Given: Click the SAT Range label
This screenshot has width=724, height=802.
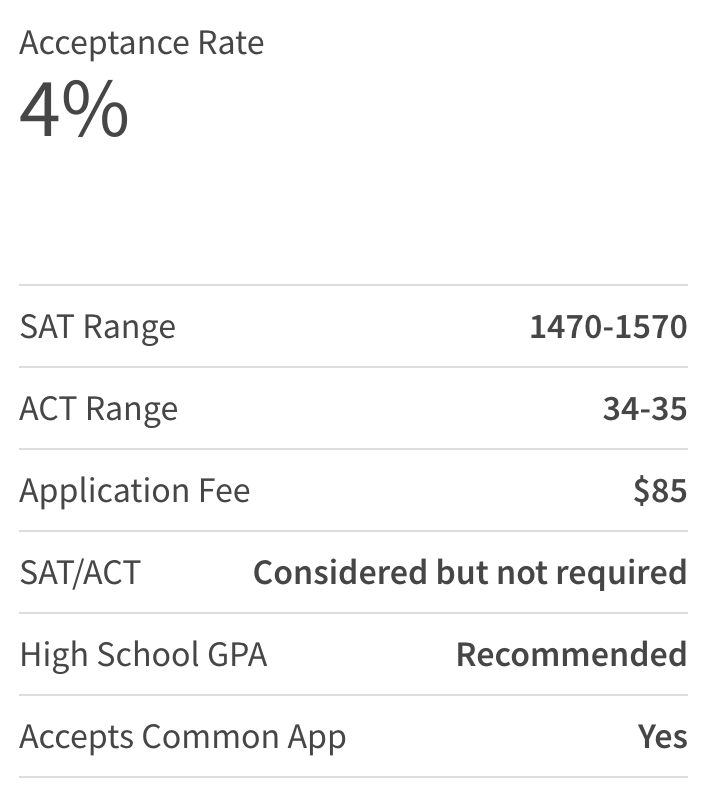Looking at the screenshot, I should point(97,327).
